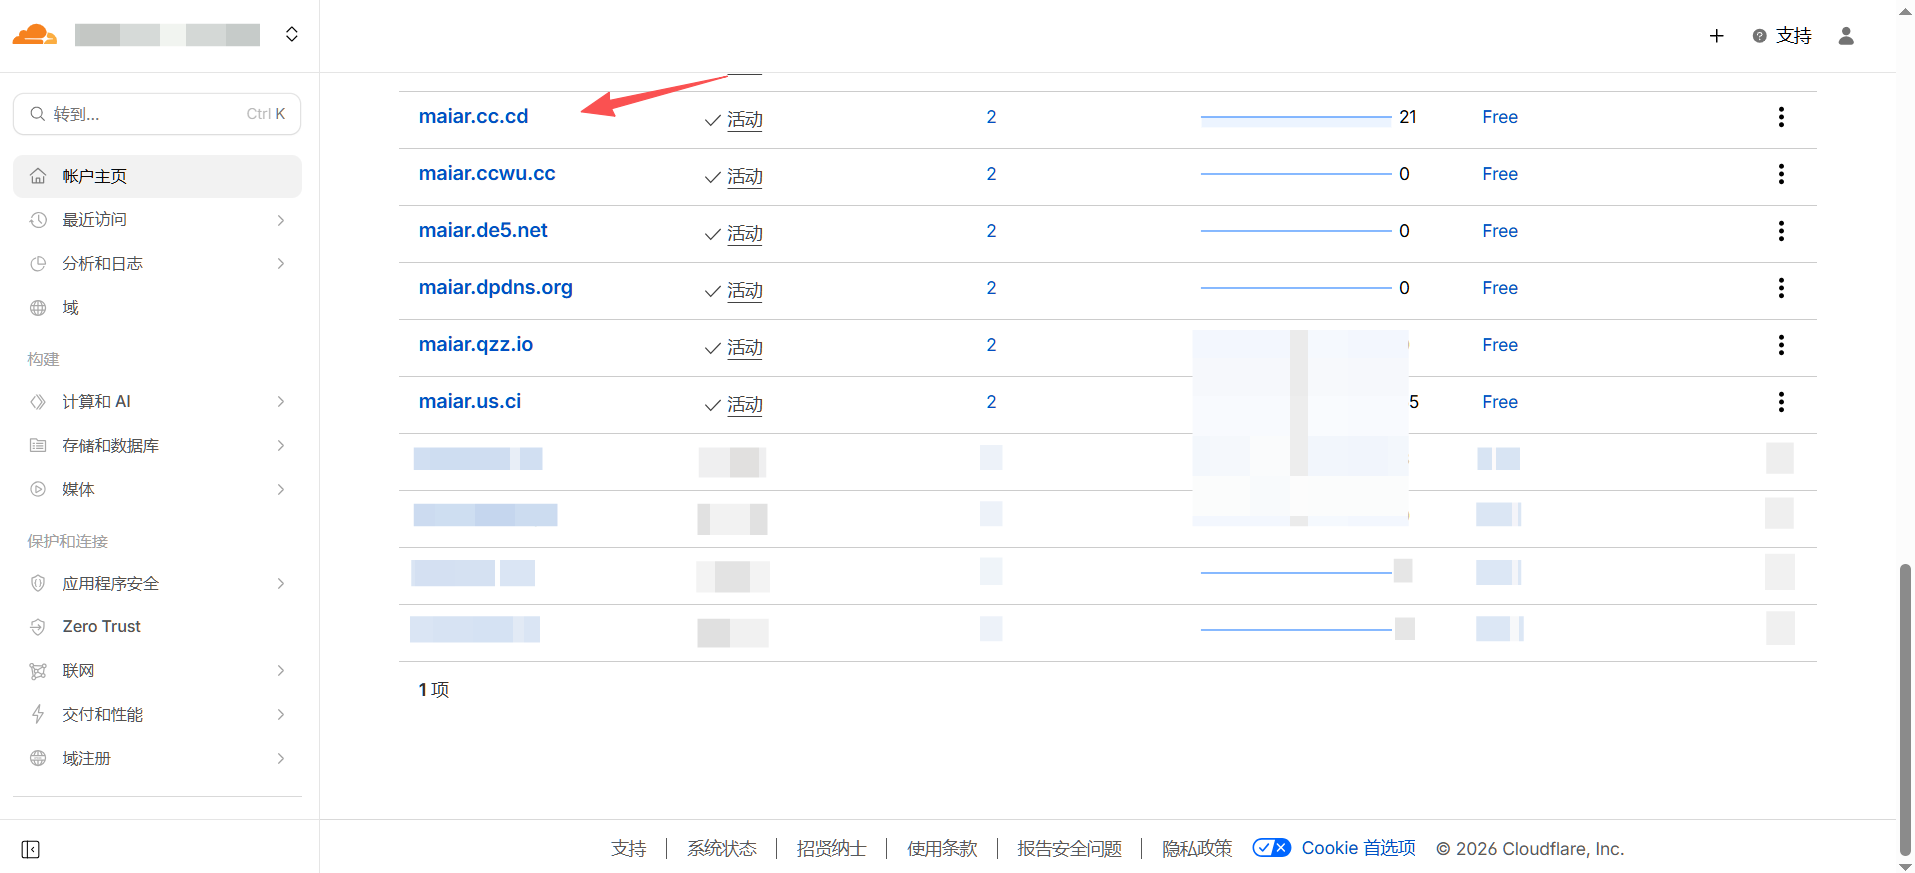Open three-dot menu for maiar.dpdns.org
The image size is (1915, 873).
1780,288
